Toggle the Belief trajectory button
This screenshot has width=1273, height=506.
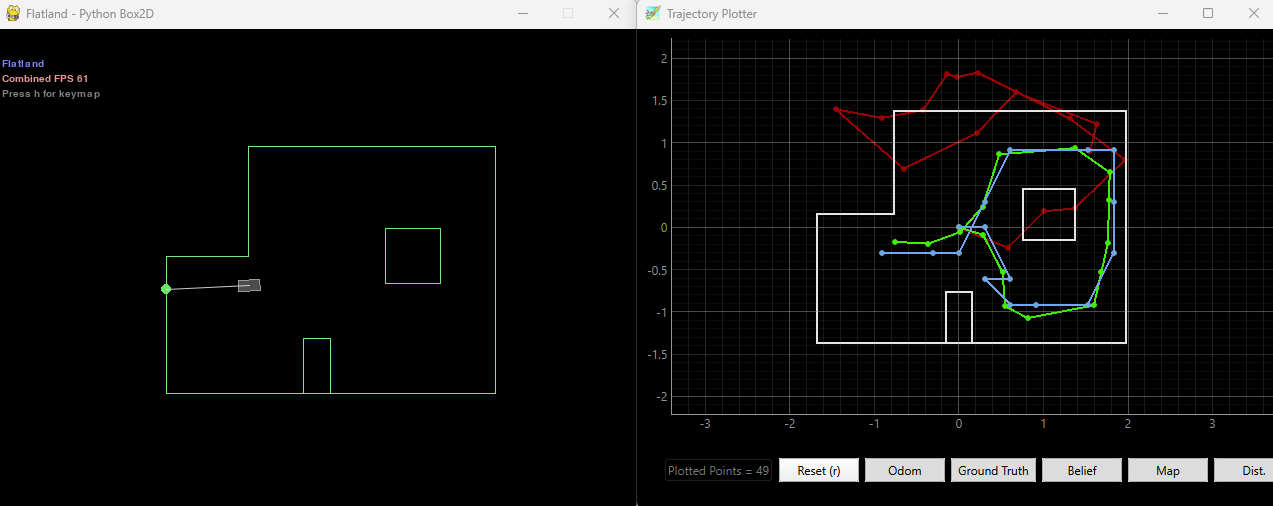pyautogui.click(x=1081, y=470)
